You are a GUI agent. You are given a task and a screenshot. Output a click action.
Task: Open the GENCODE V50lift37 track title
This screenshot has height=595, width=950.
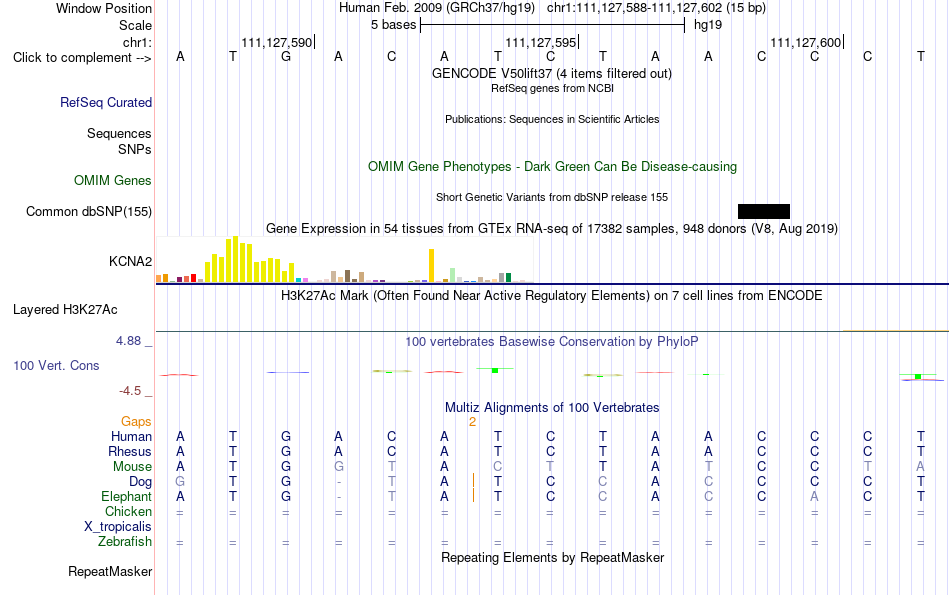coord(551,73)
